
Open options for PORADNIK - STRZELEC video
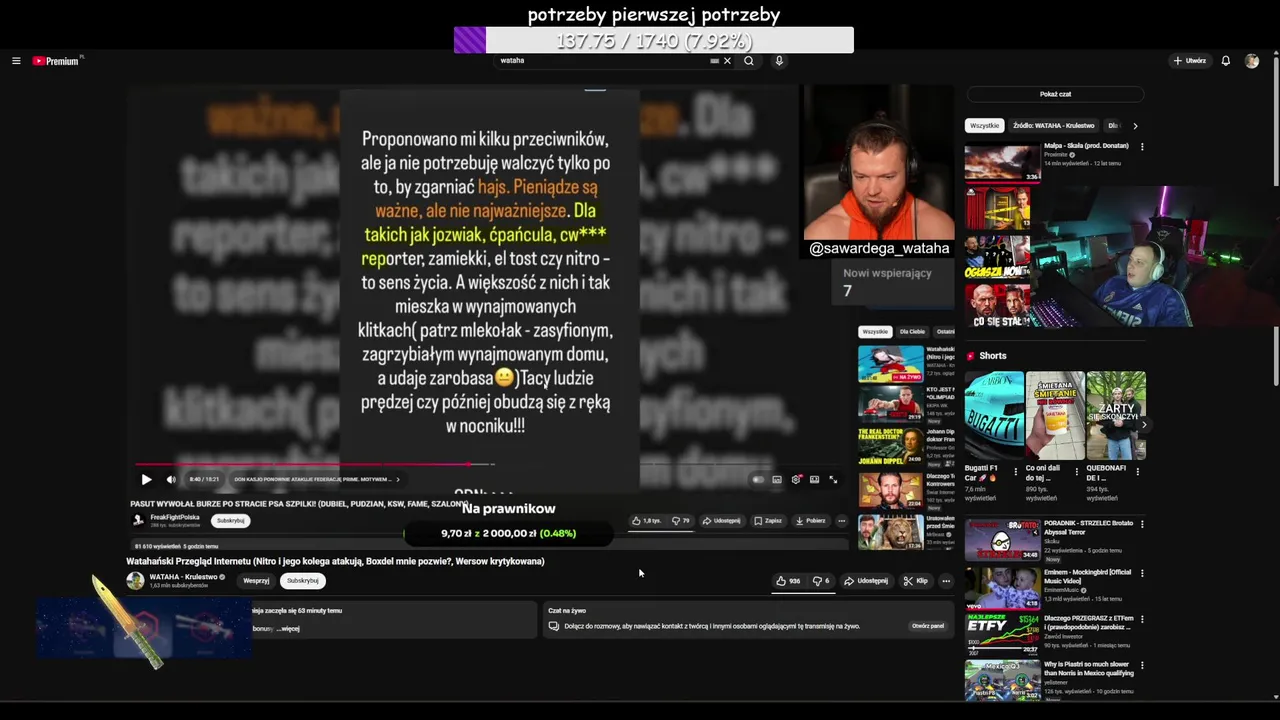(1142, 524)
